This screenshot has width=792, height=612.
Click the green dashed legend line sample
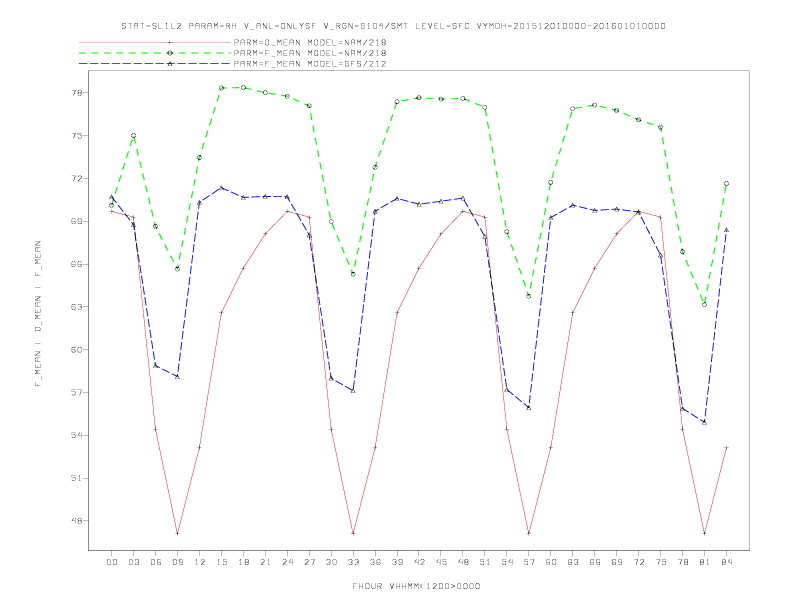point(155,53)
